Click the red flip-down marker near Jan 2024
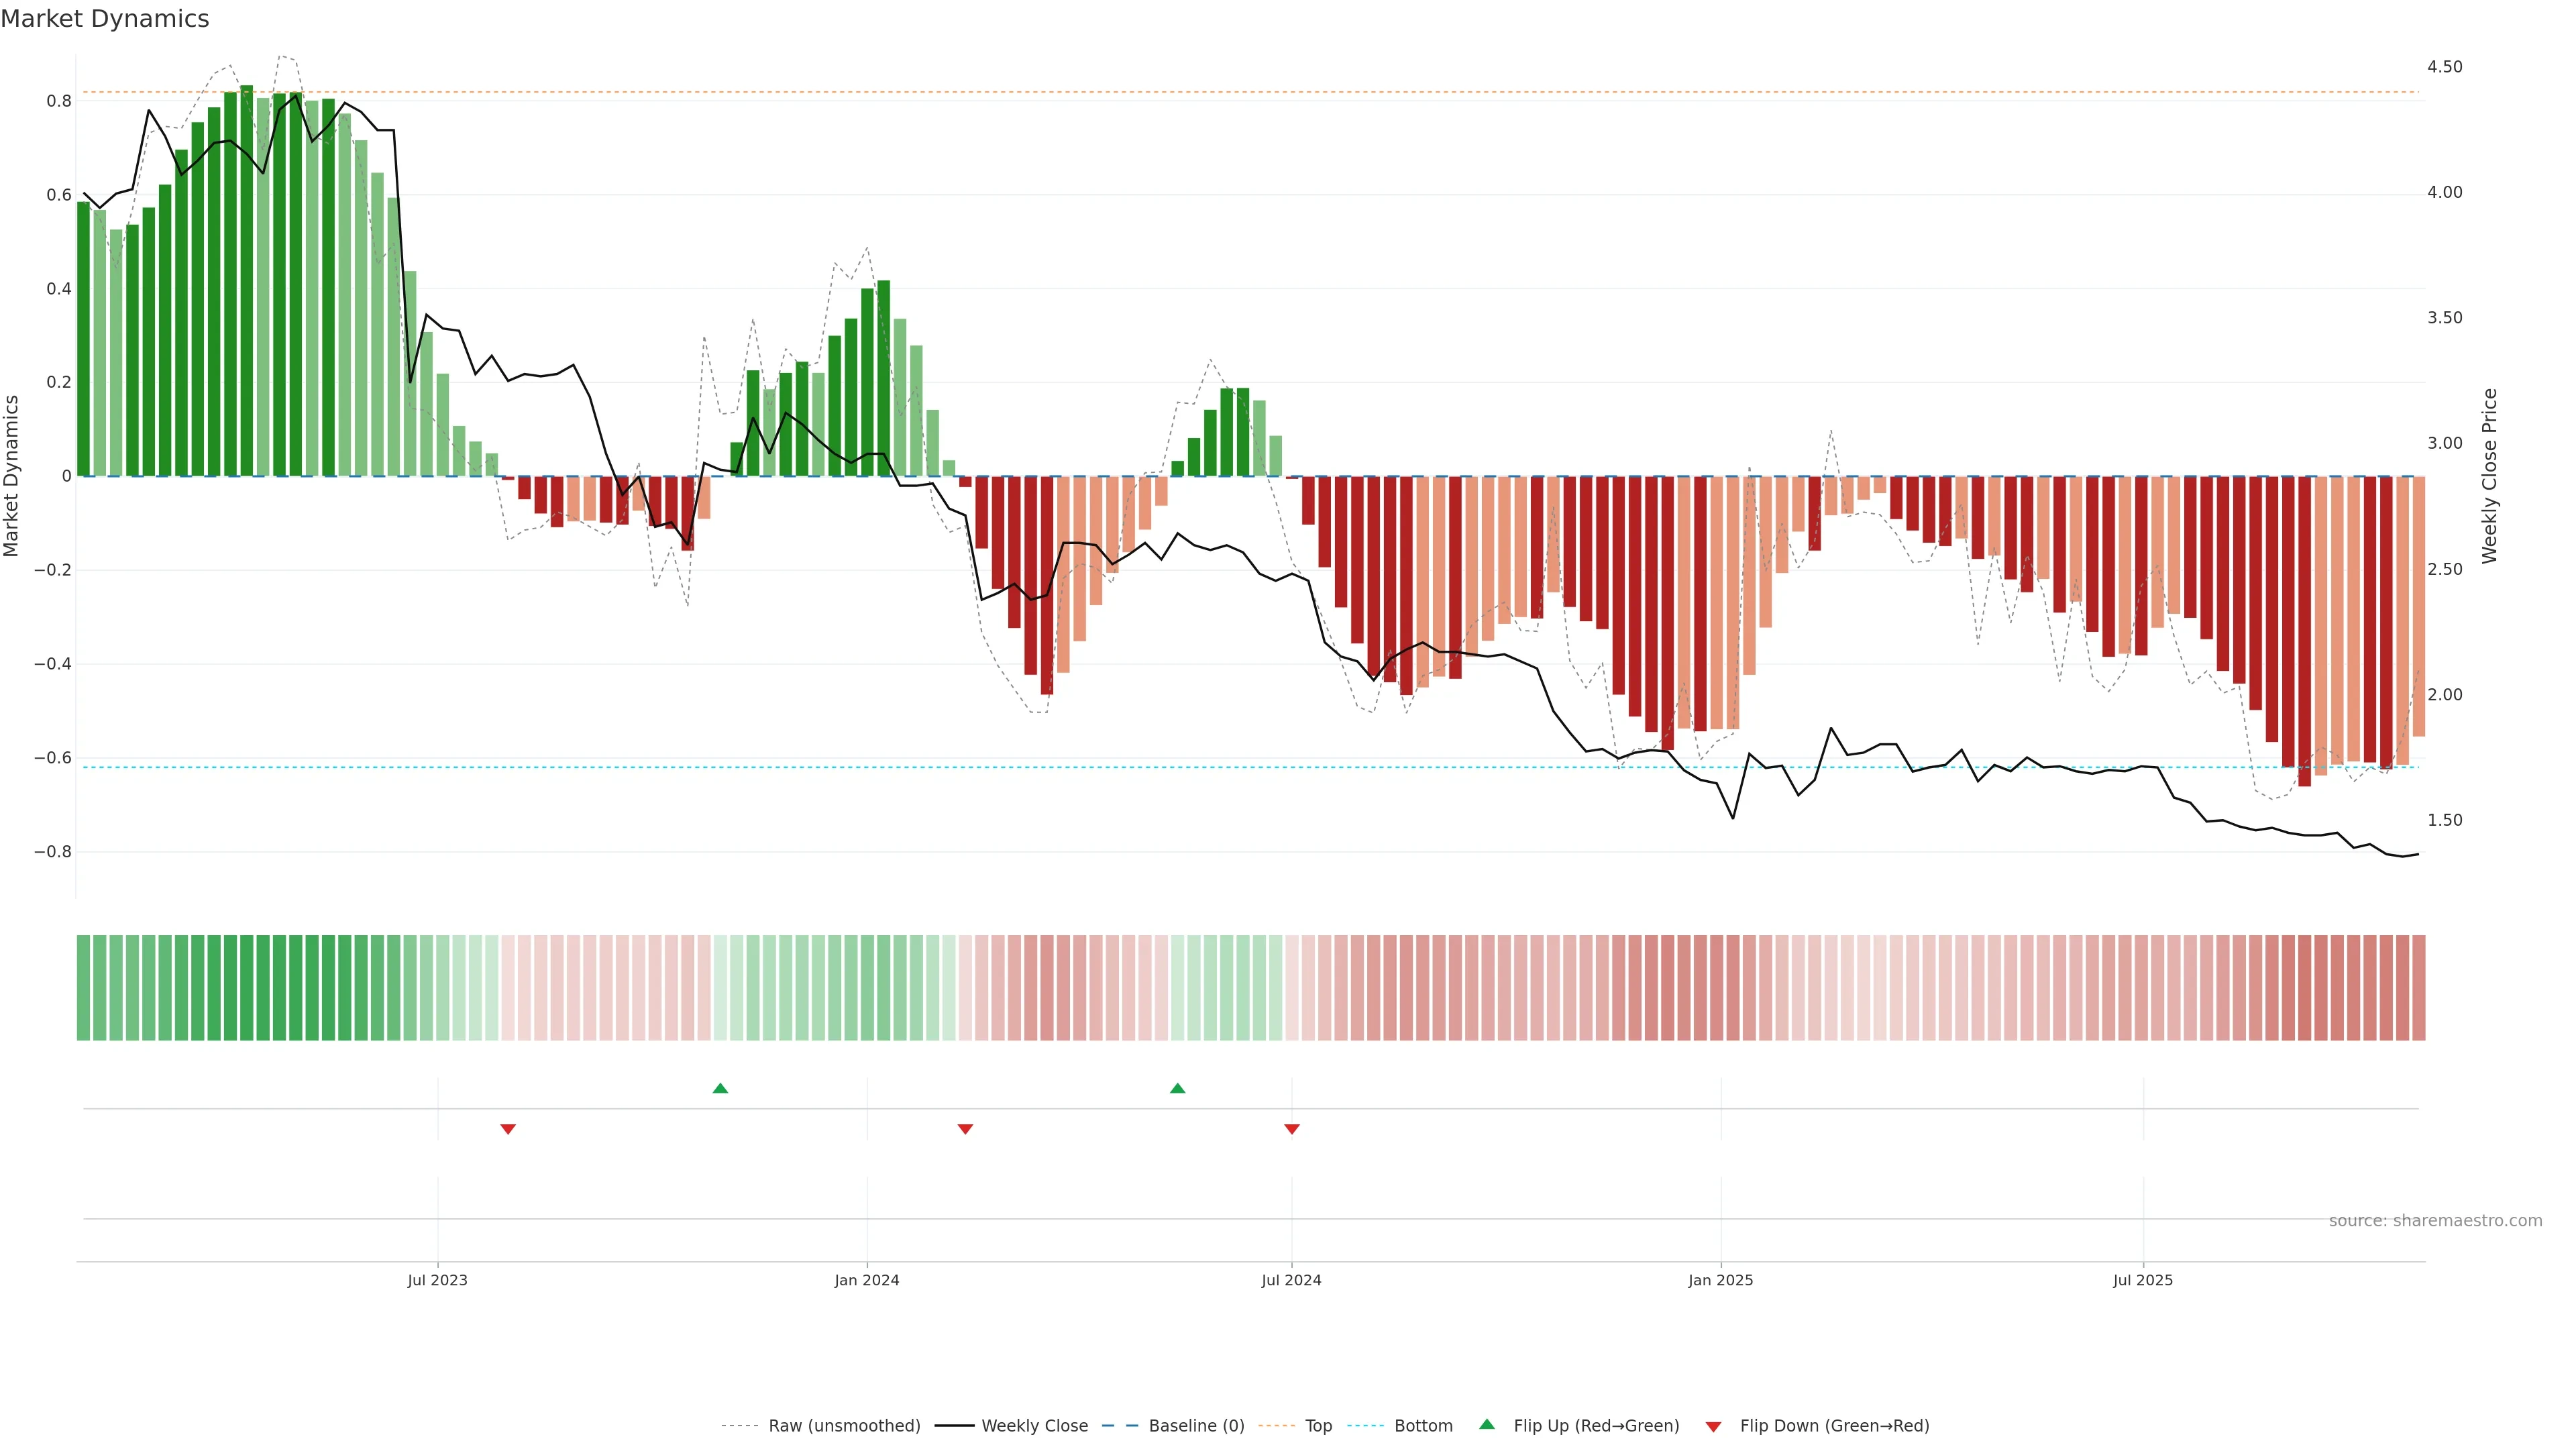This screenshot has width=2576, height=1449. 965,1129
